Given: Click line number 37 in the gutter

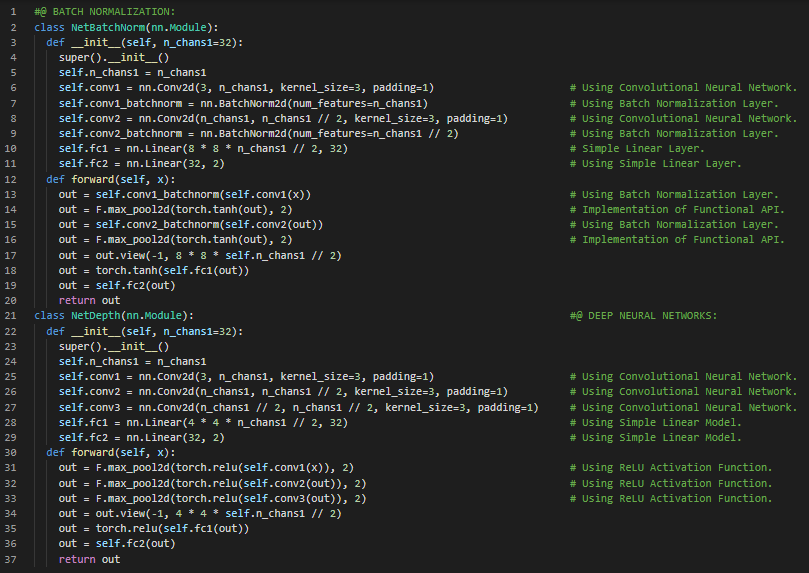Looking at the screenshot, I should pos(13,559).
